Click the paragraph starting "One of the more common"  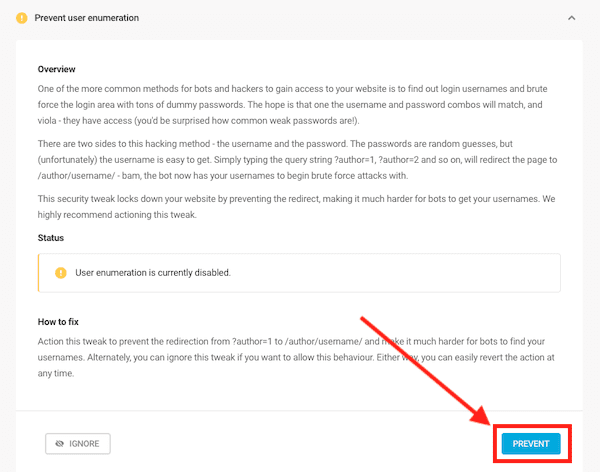(x=293, y=105)
